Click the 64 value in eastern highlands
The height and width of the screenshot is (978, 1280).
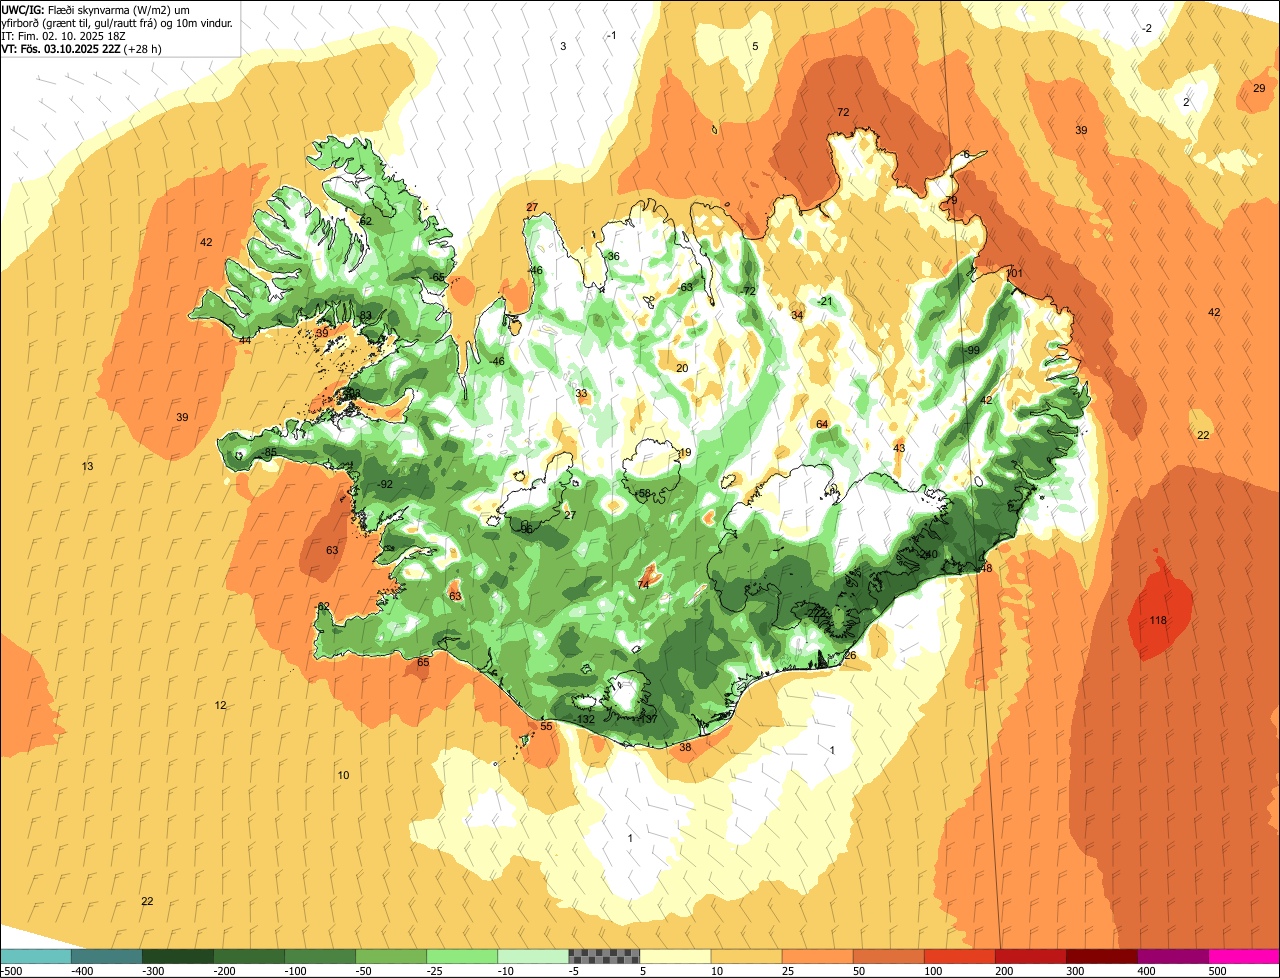coord(822,424)
